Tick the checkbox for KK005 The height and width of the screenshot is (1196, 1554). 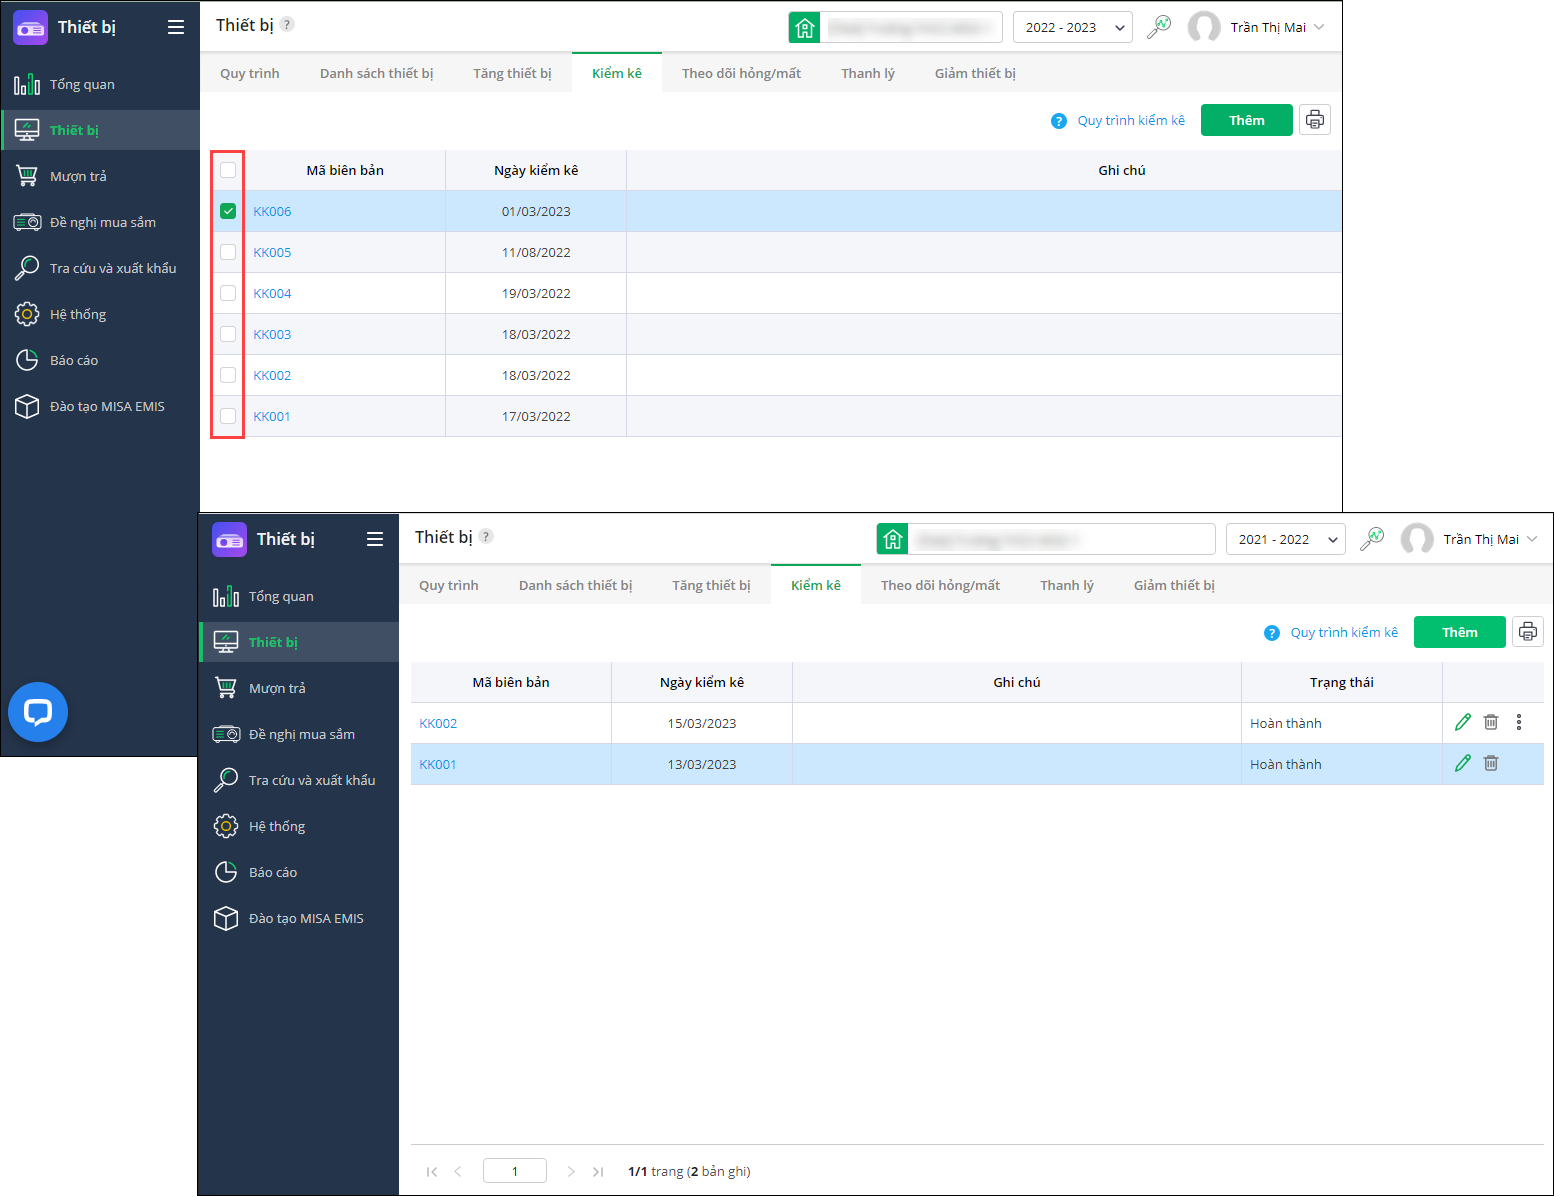[x=228, y=252]
